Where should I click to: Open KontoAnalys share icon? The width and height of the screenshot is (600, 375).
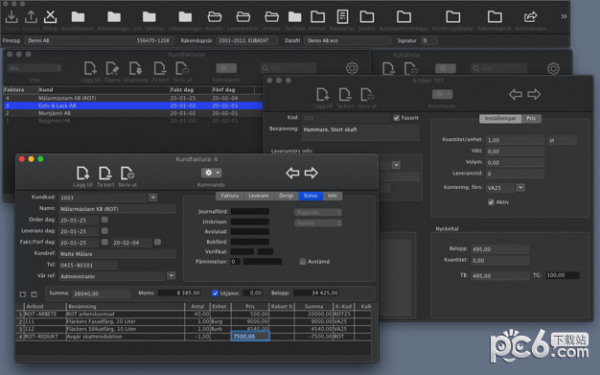(530, 16)
